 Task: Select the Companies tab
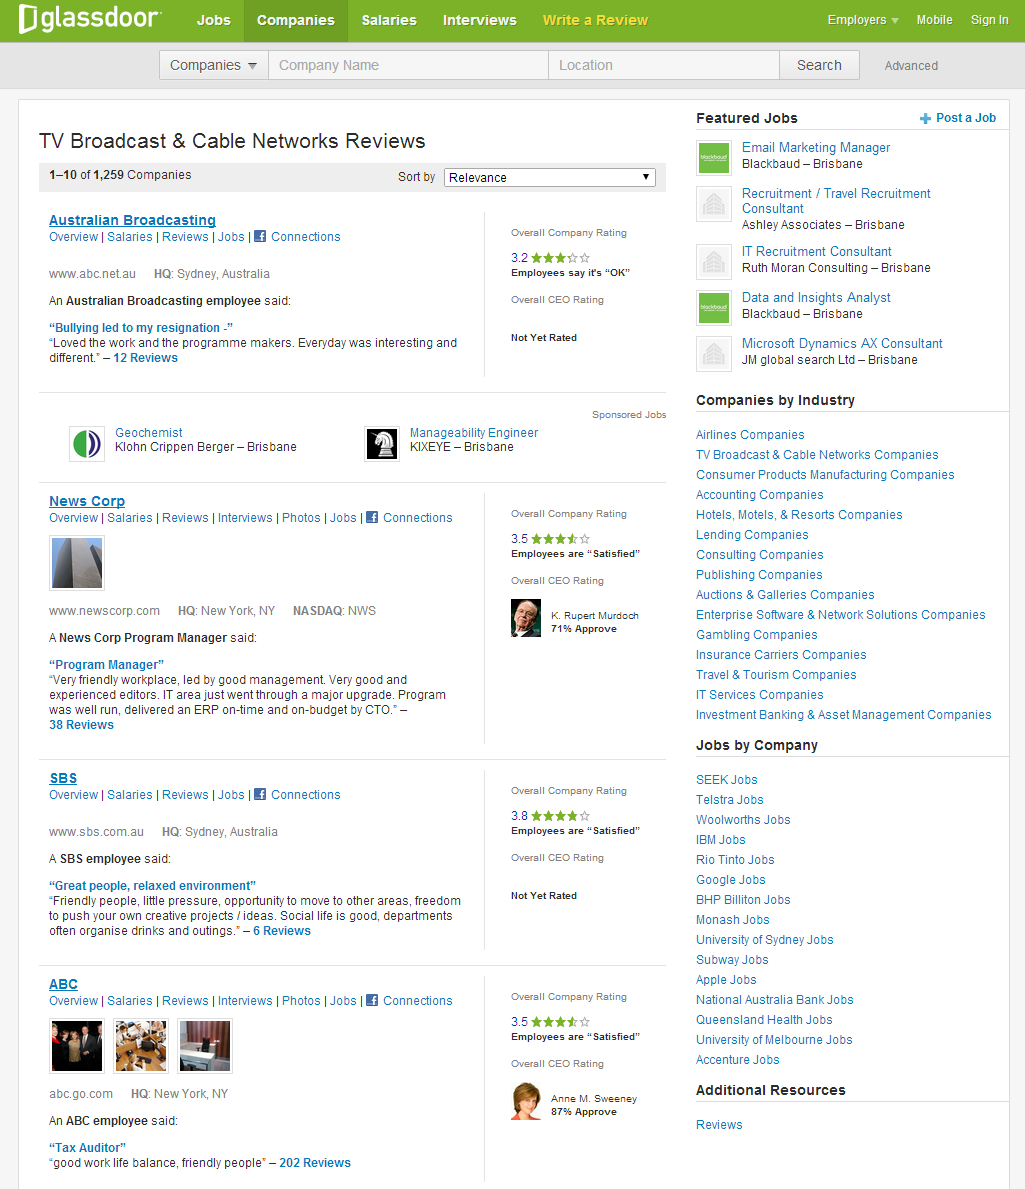296,20
